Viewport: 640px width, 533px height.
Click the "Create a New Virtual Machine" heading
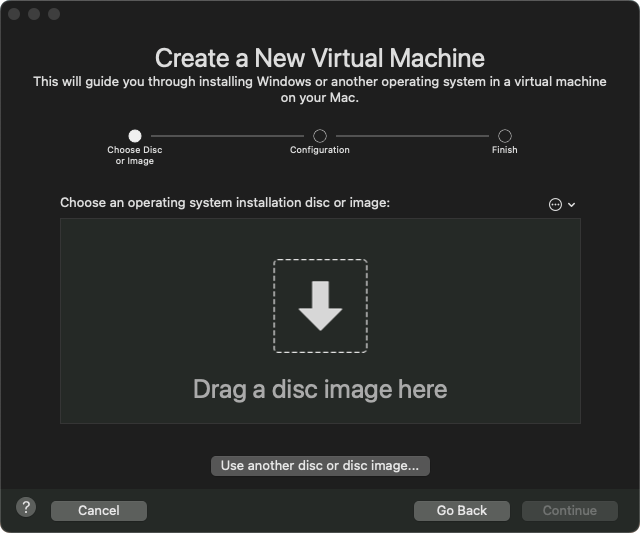coord(320,57)
